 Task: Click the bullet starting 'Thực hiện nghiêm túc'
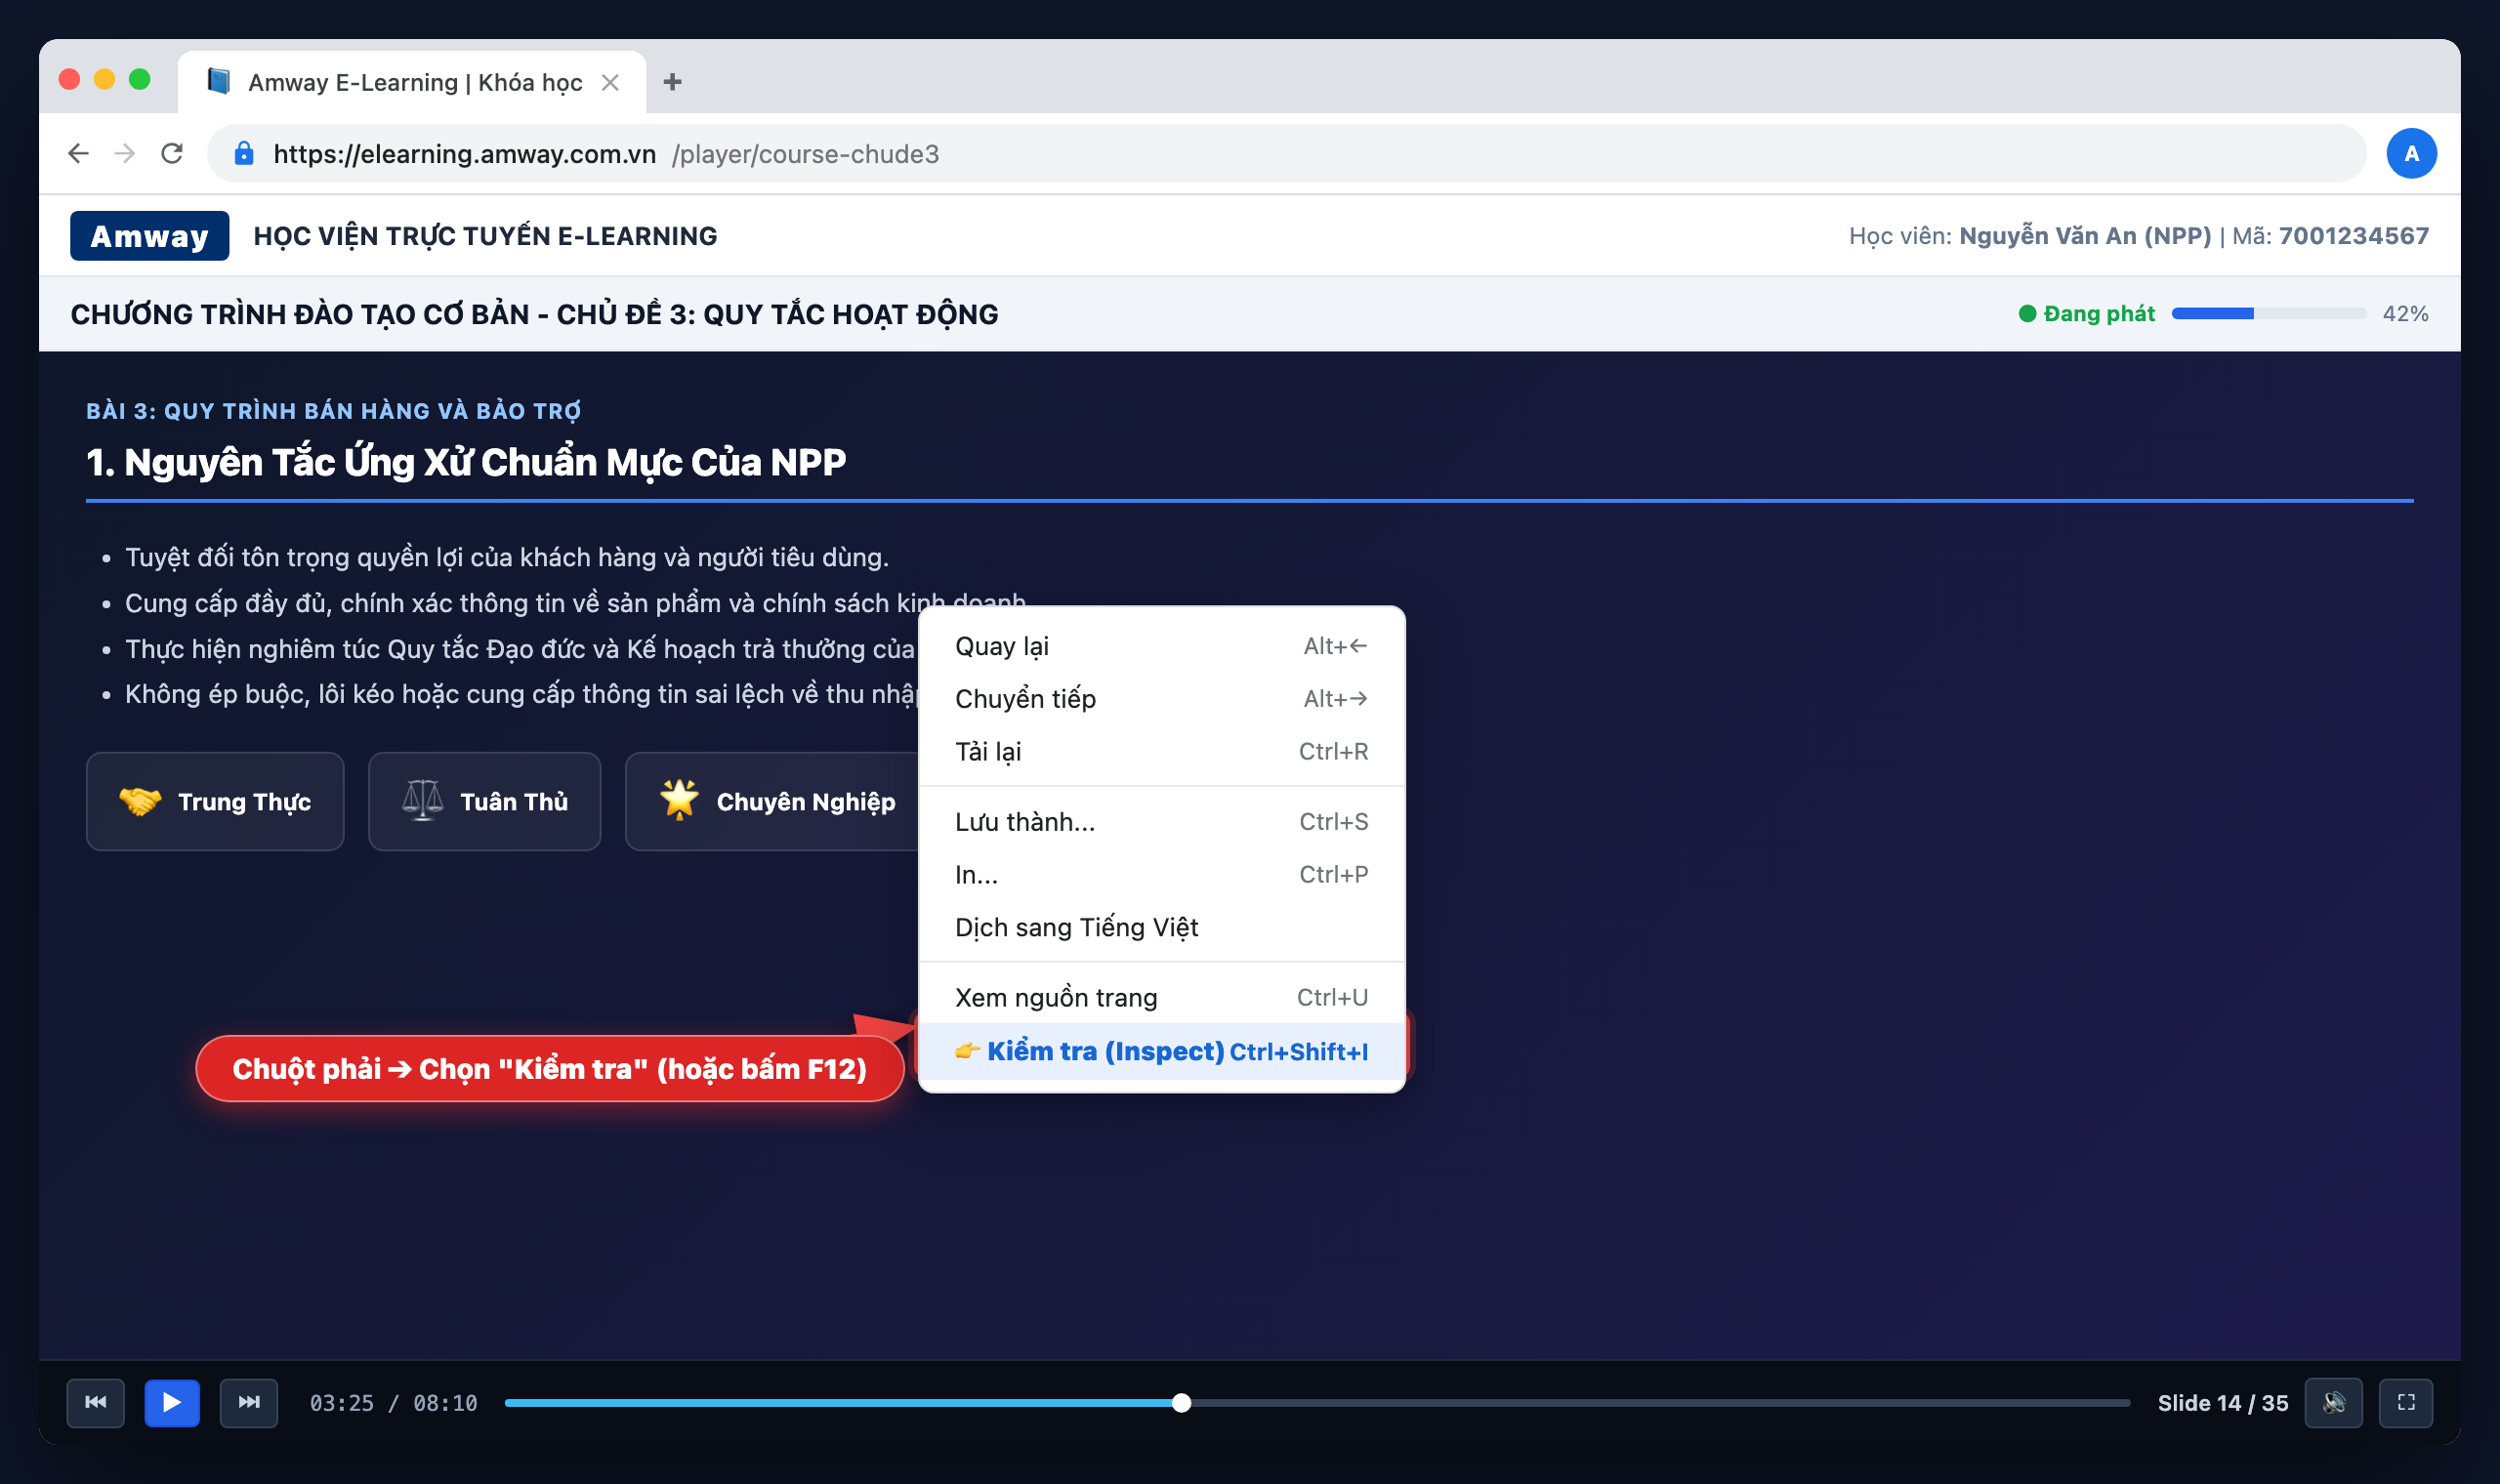(x=520, y=649)
